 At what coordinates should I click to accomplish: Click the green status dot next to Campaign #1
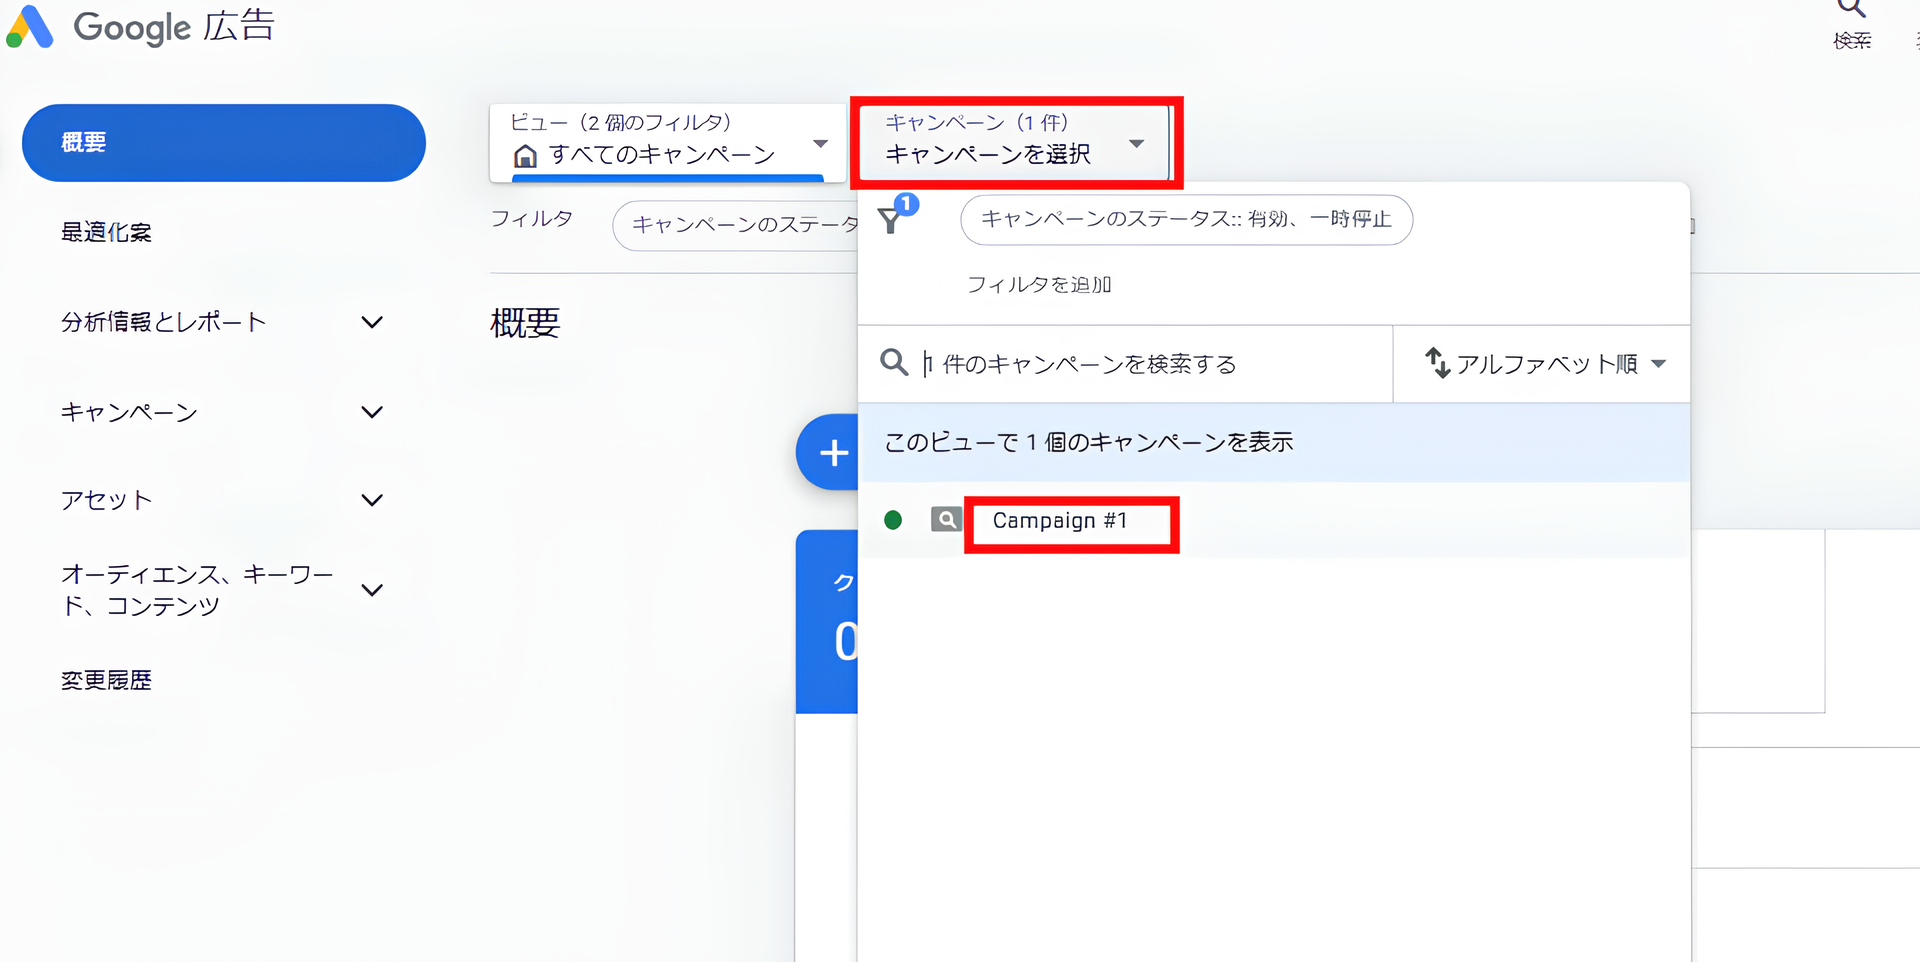point(893,520)
